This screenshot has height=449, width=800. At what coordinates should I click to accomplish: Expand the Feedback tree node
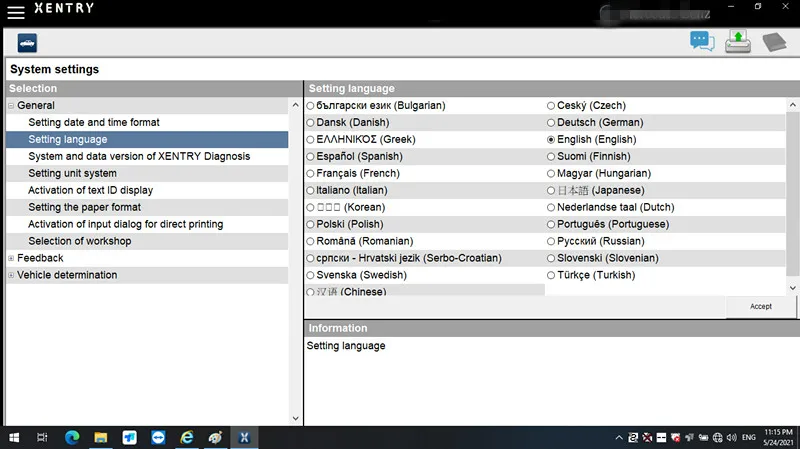[11, 258]
